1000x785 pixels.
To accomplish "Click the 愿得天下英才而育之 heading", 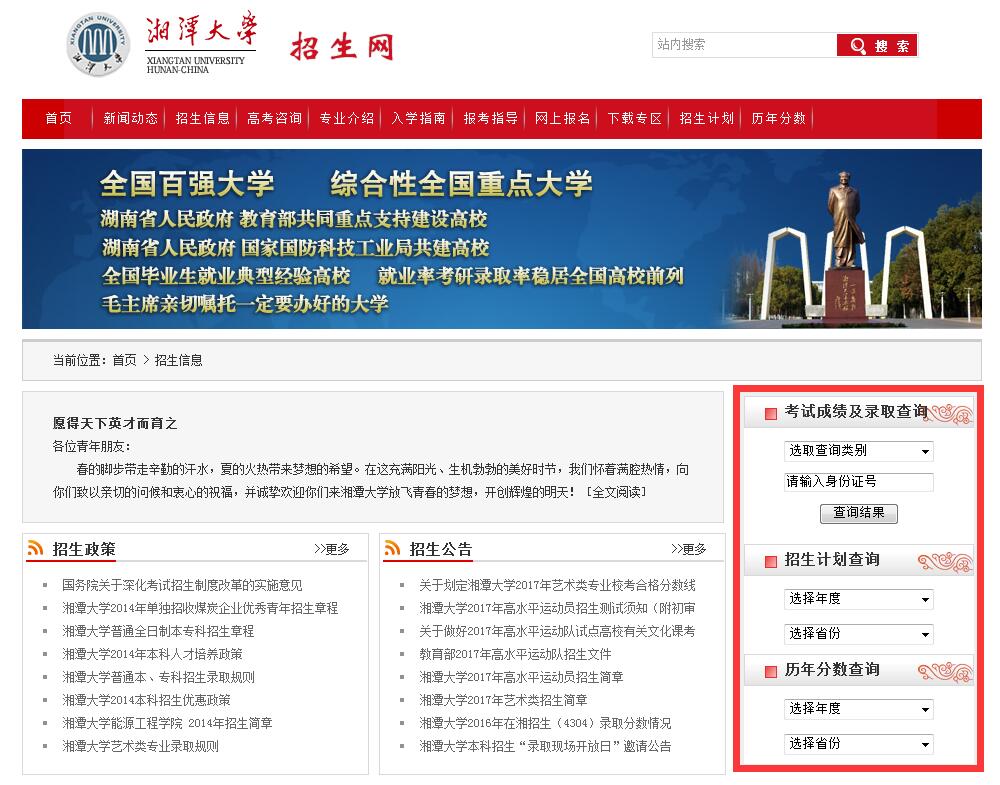I will coord(115,423).
